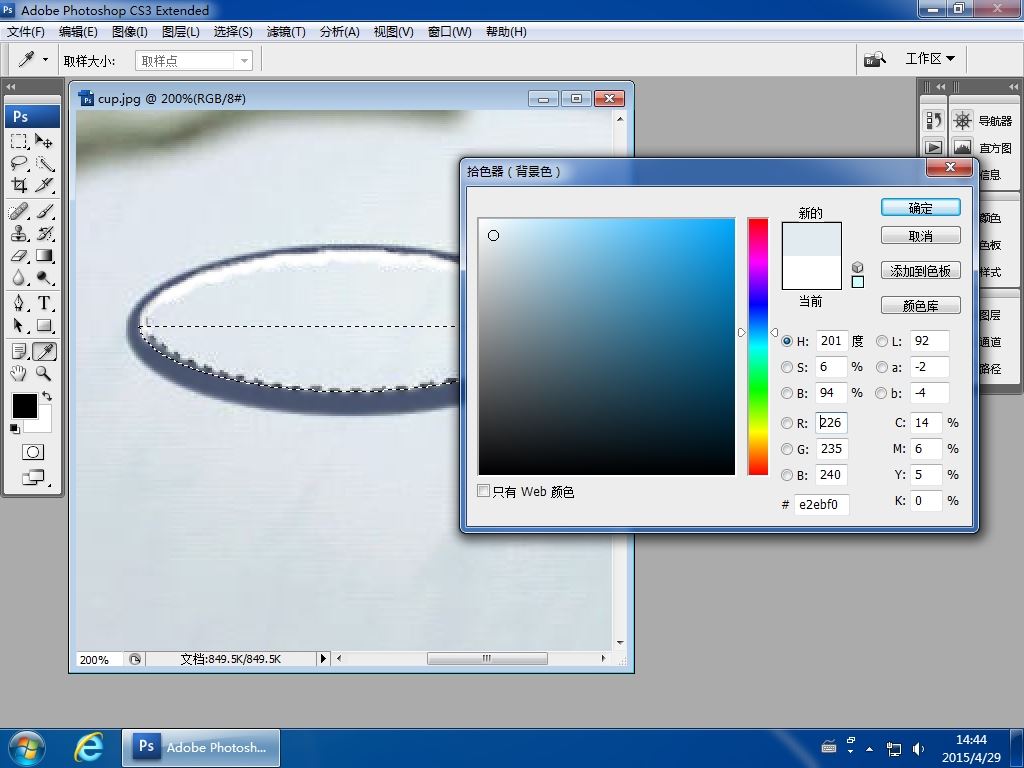Expand the toolbox double-arrow

click(x=10, y=86)
